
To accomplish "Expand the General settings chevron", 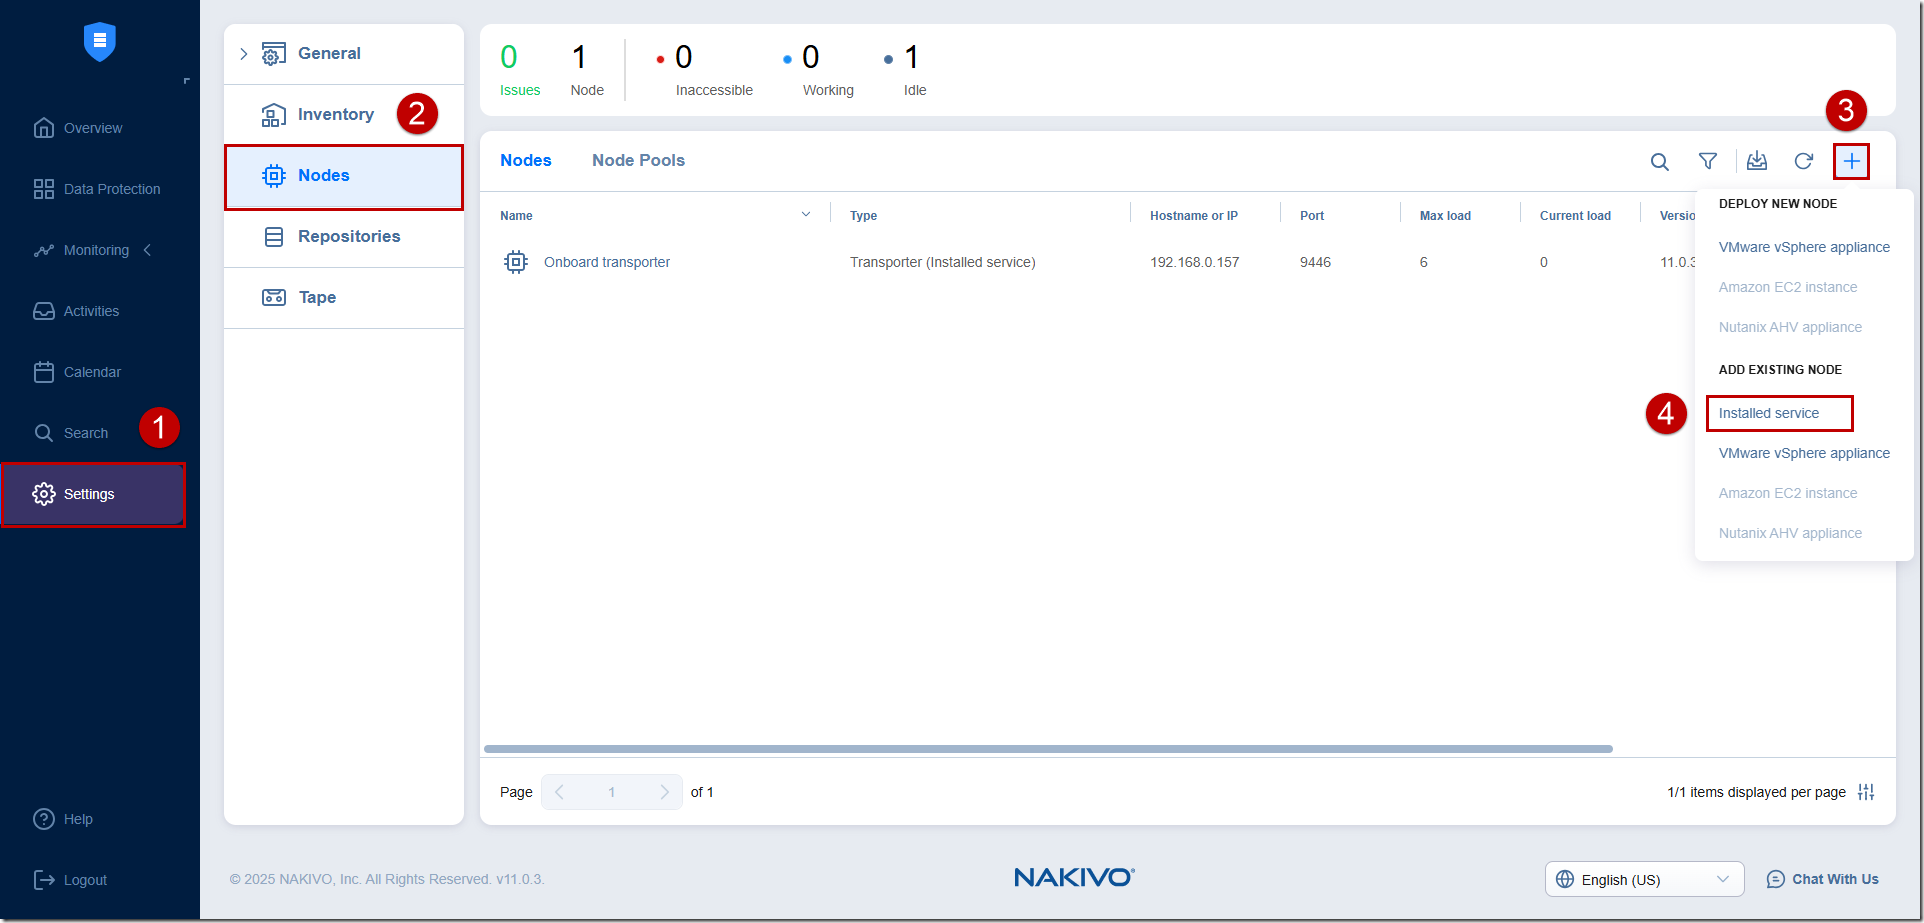I will pos(243,54).
